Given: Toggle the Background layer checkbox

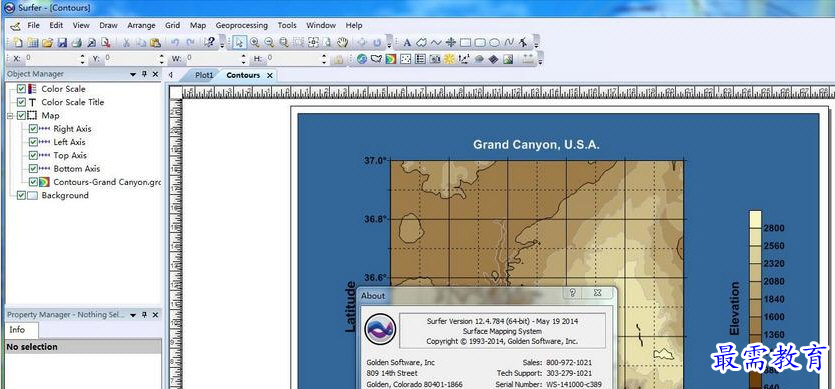Looking at the screenshot, I should [x=21, y=196].
